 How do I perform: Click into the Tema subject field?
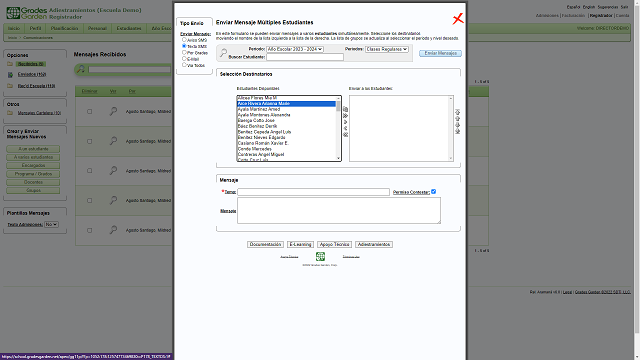click(x=313, y=192)
